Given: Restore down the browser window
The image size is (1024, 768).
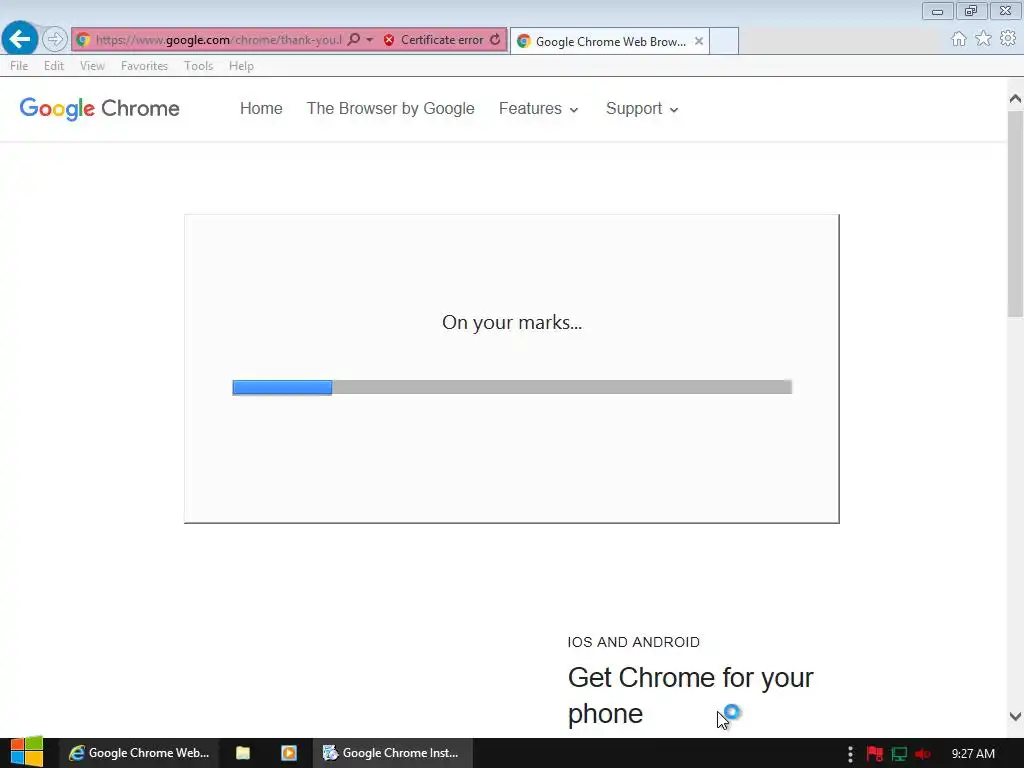Looking at the screenshot, I should 971,11.
